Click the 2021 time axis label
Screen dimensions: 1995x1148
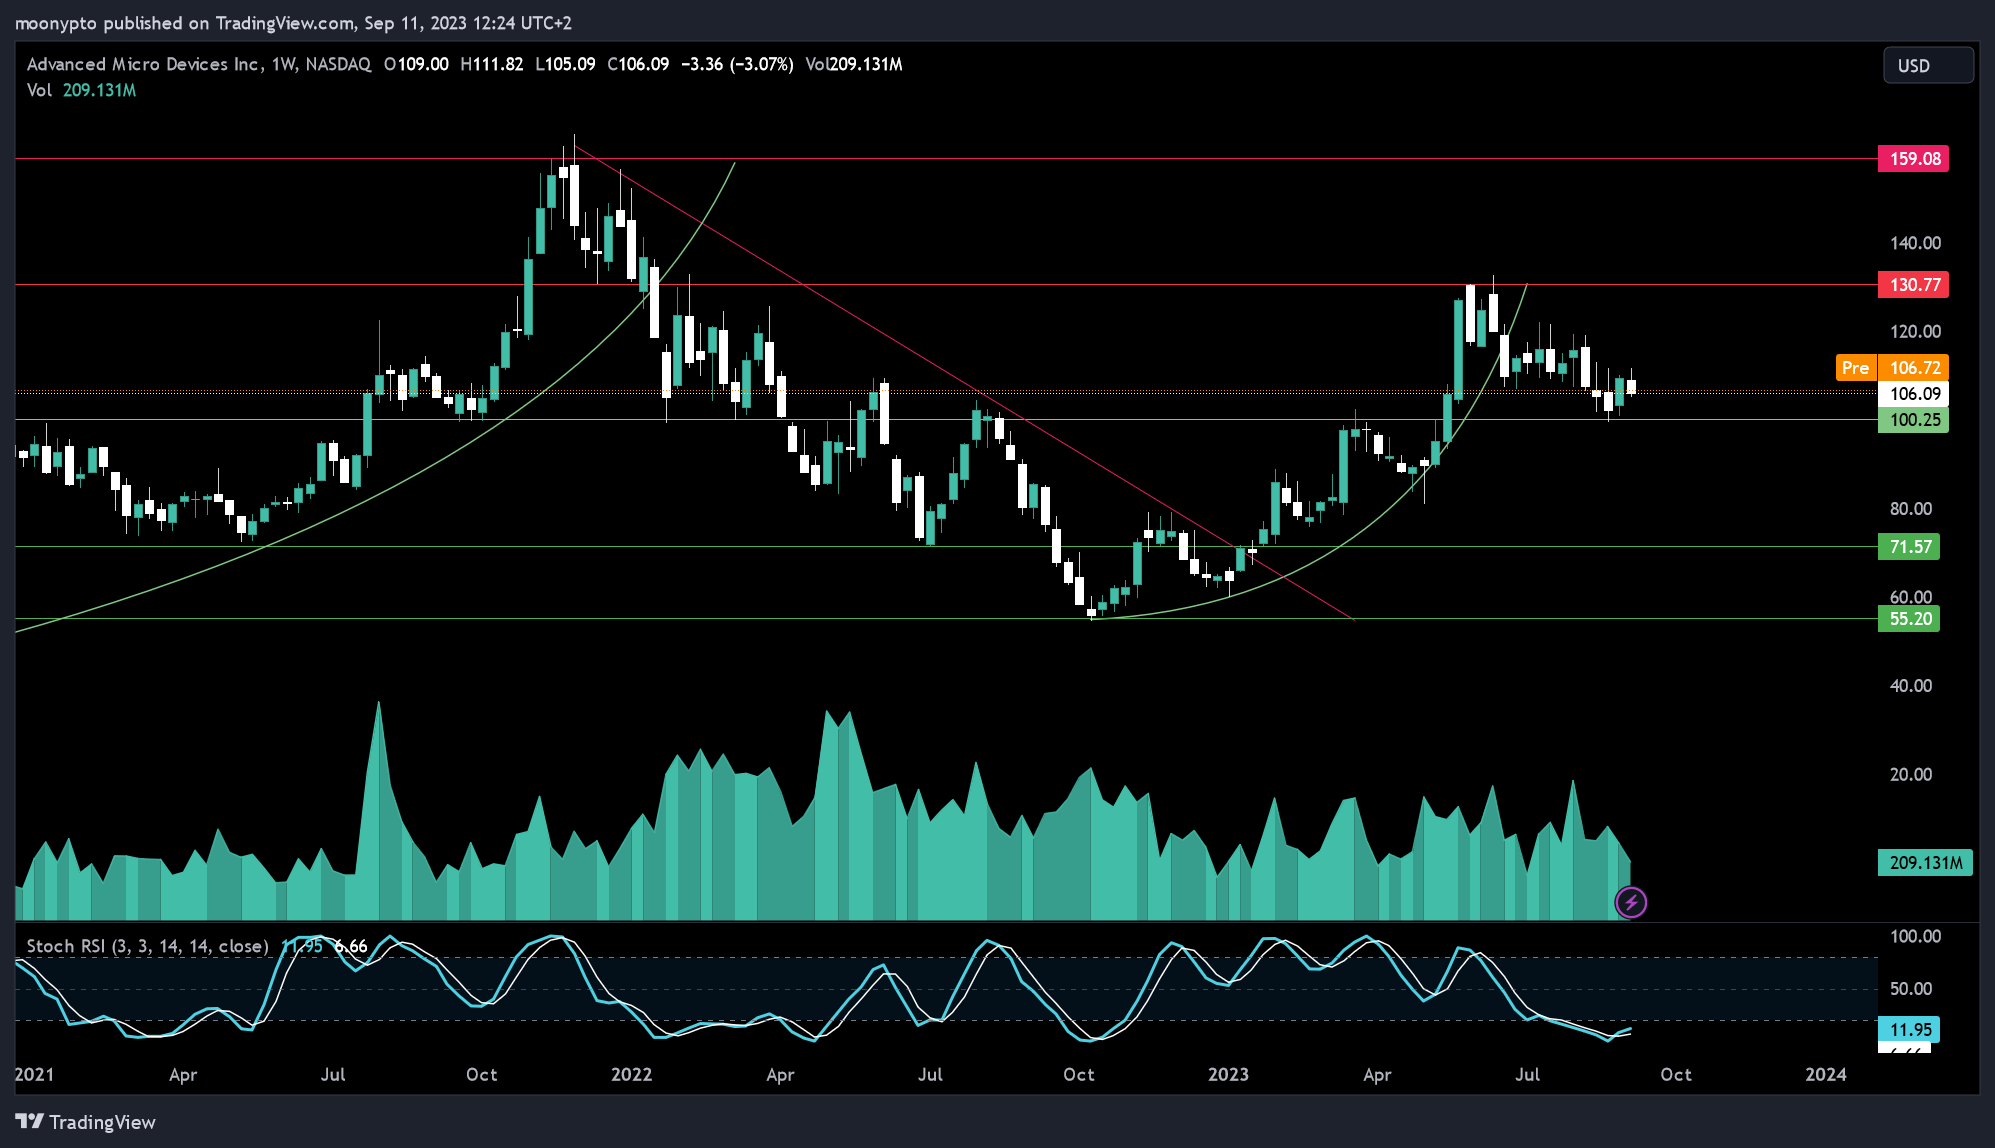coord(35,1075)
